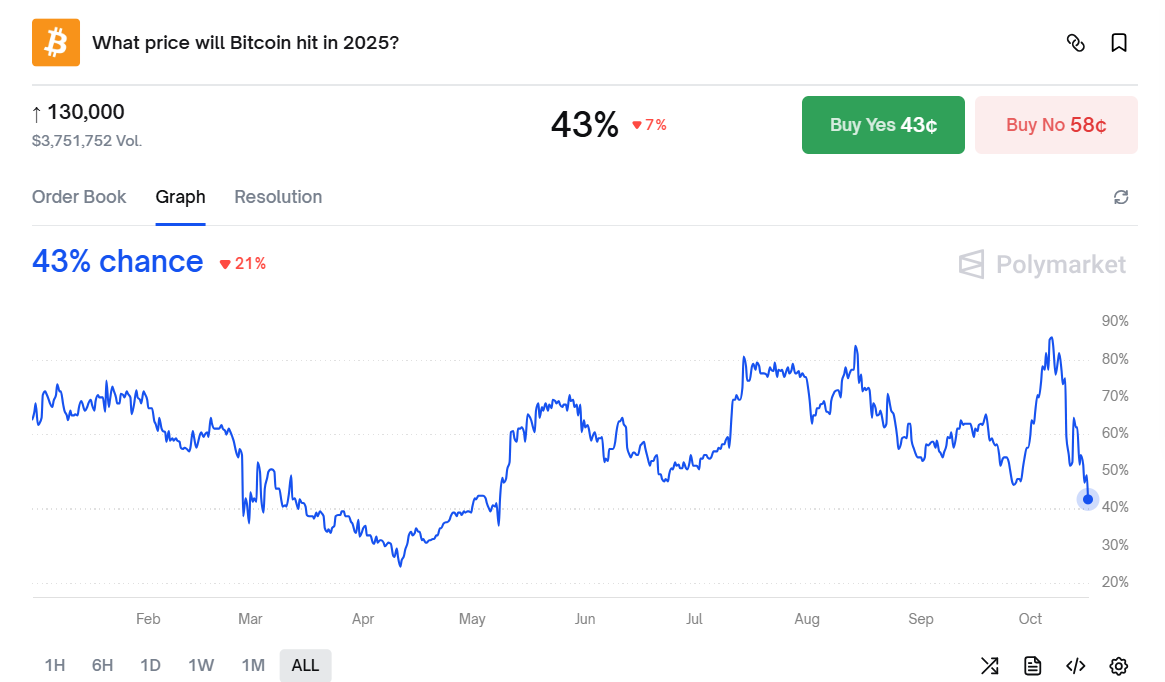Select the Graph tab

click(x=180, y=197)
